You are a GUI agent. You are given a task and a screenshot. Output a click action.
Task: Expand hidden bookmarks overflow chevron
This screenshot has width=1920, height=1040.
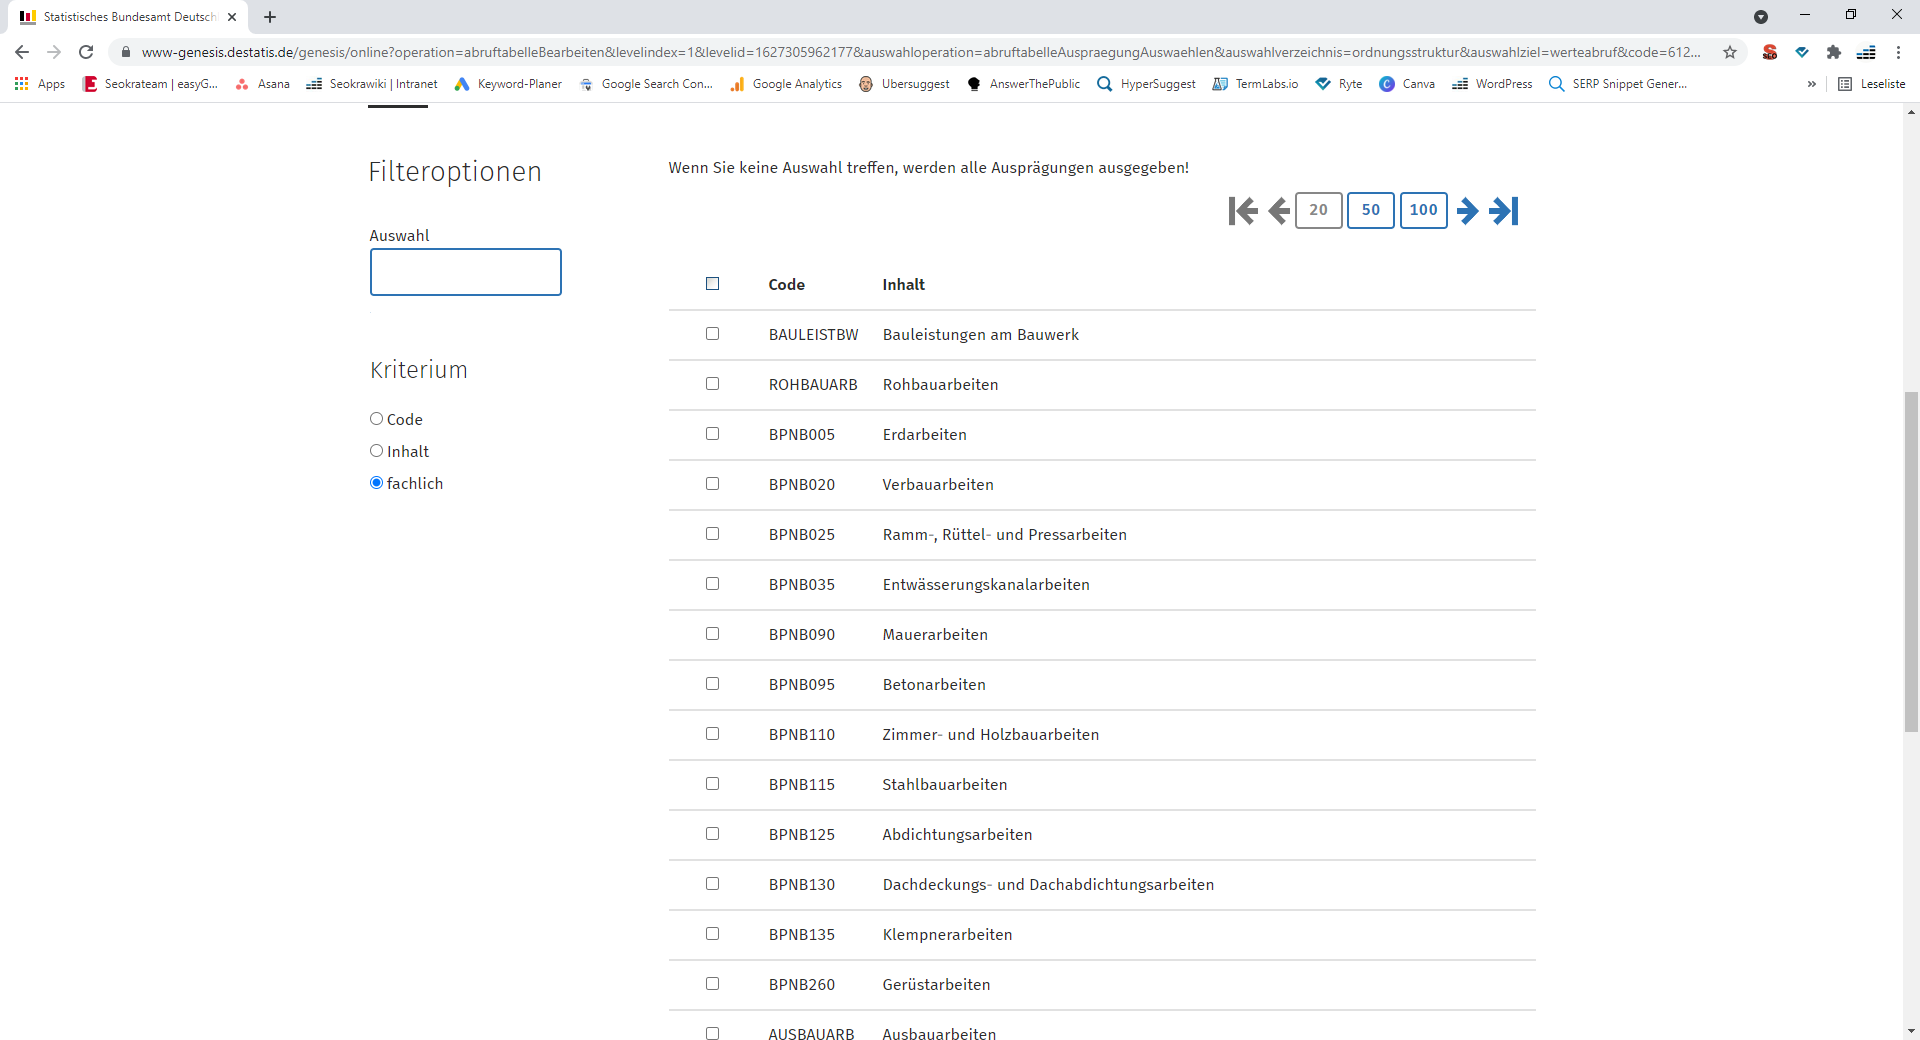click(1811, 84)
